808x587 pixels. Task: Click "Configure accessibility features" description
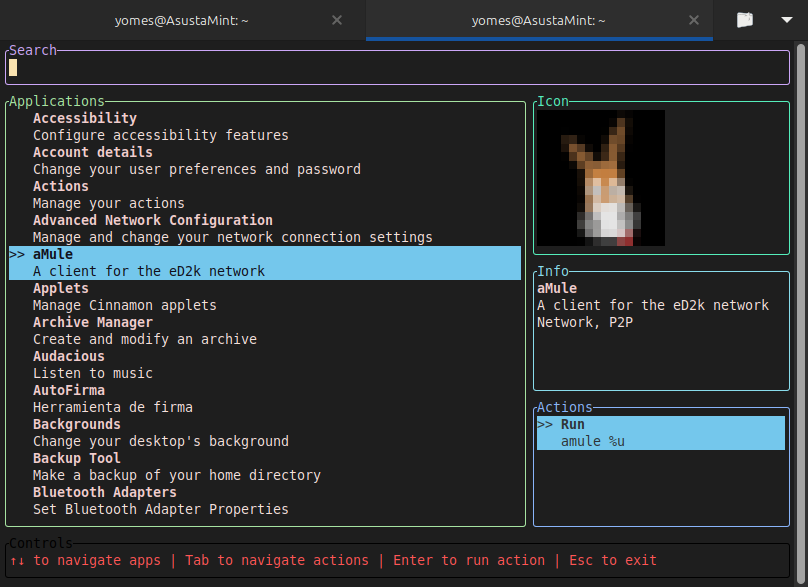161,135
